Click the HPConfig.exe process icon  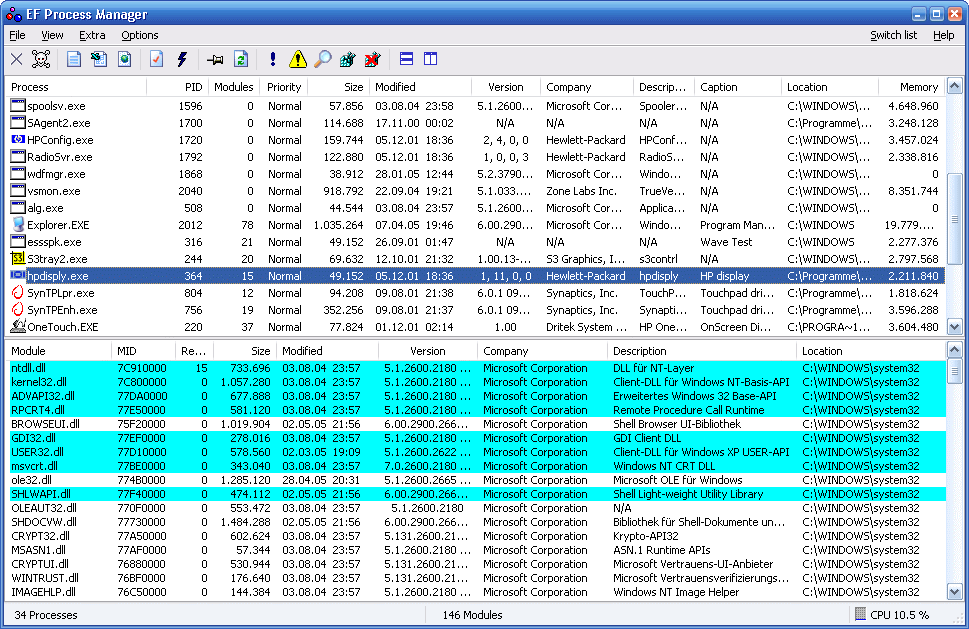18,140
